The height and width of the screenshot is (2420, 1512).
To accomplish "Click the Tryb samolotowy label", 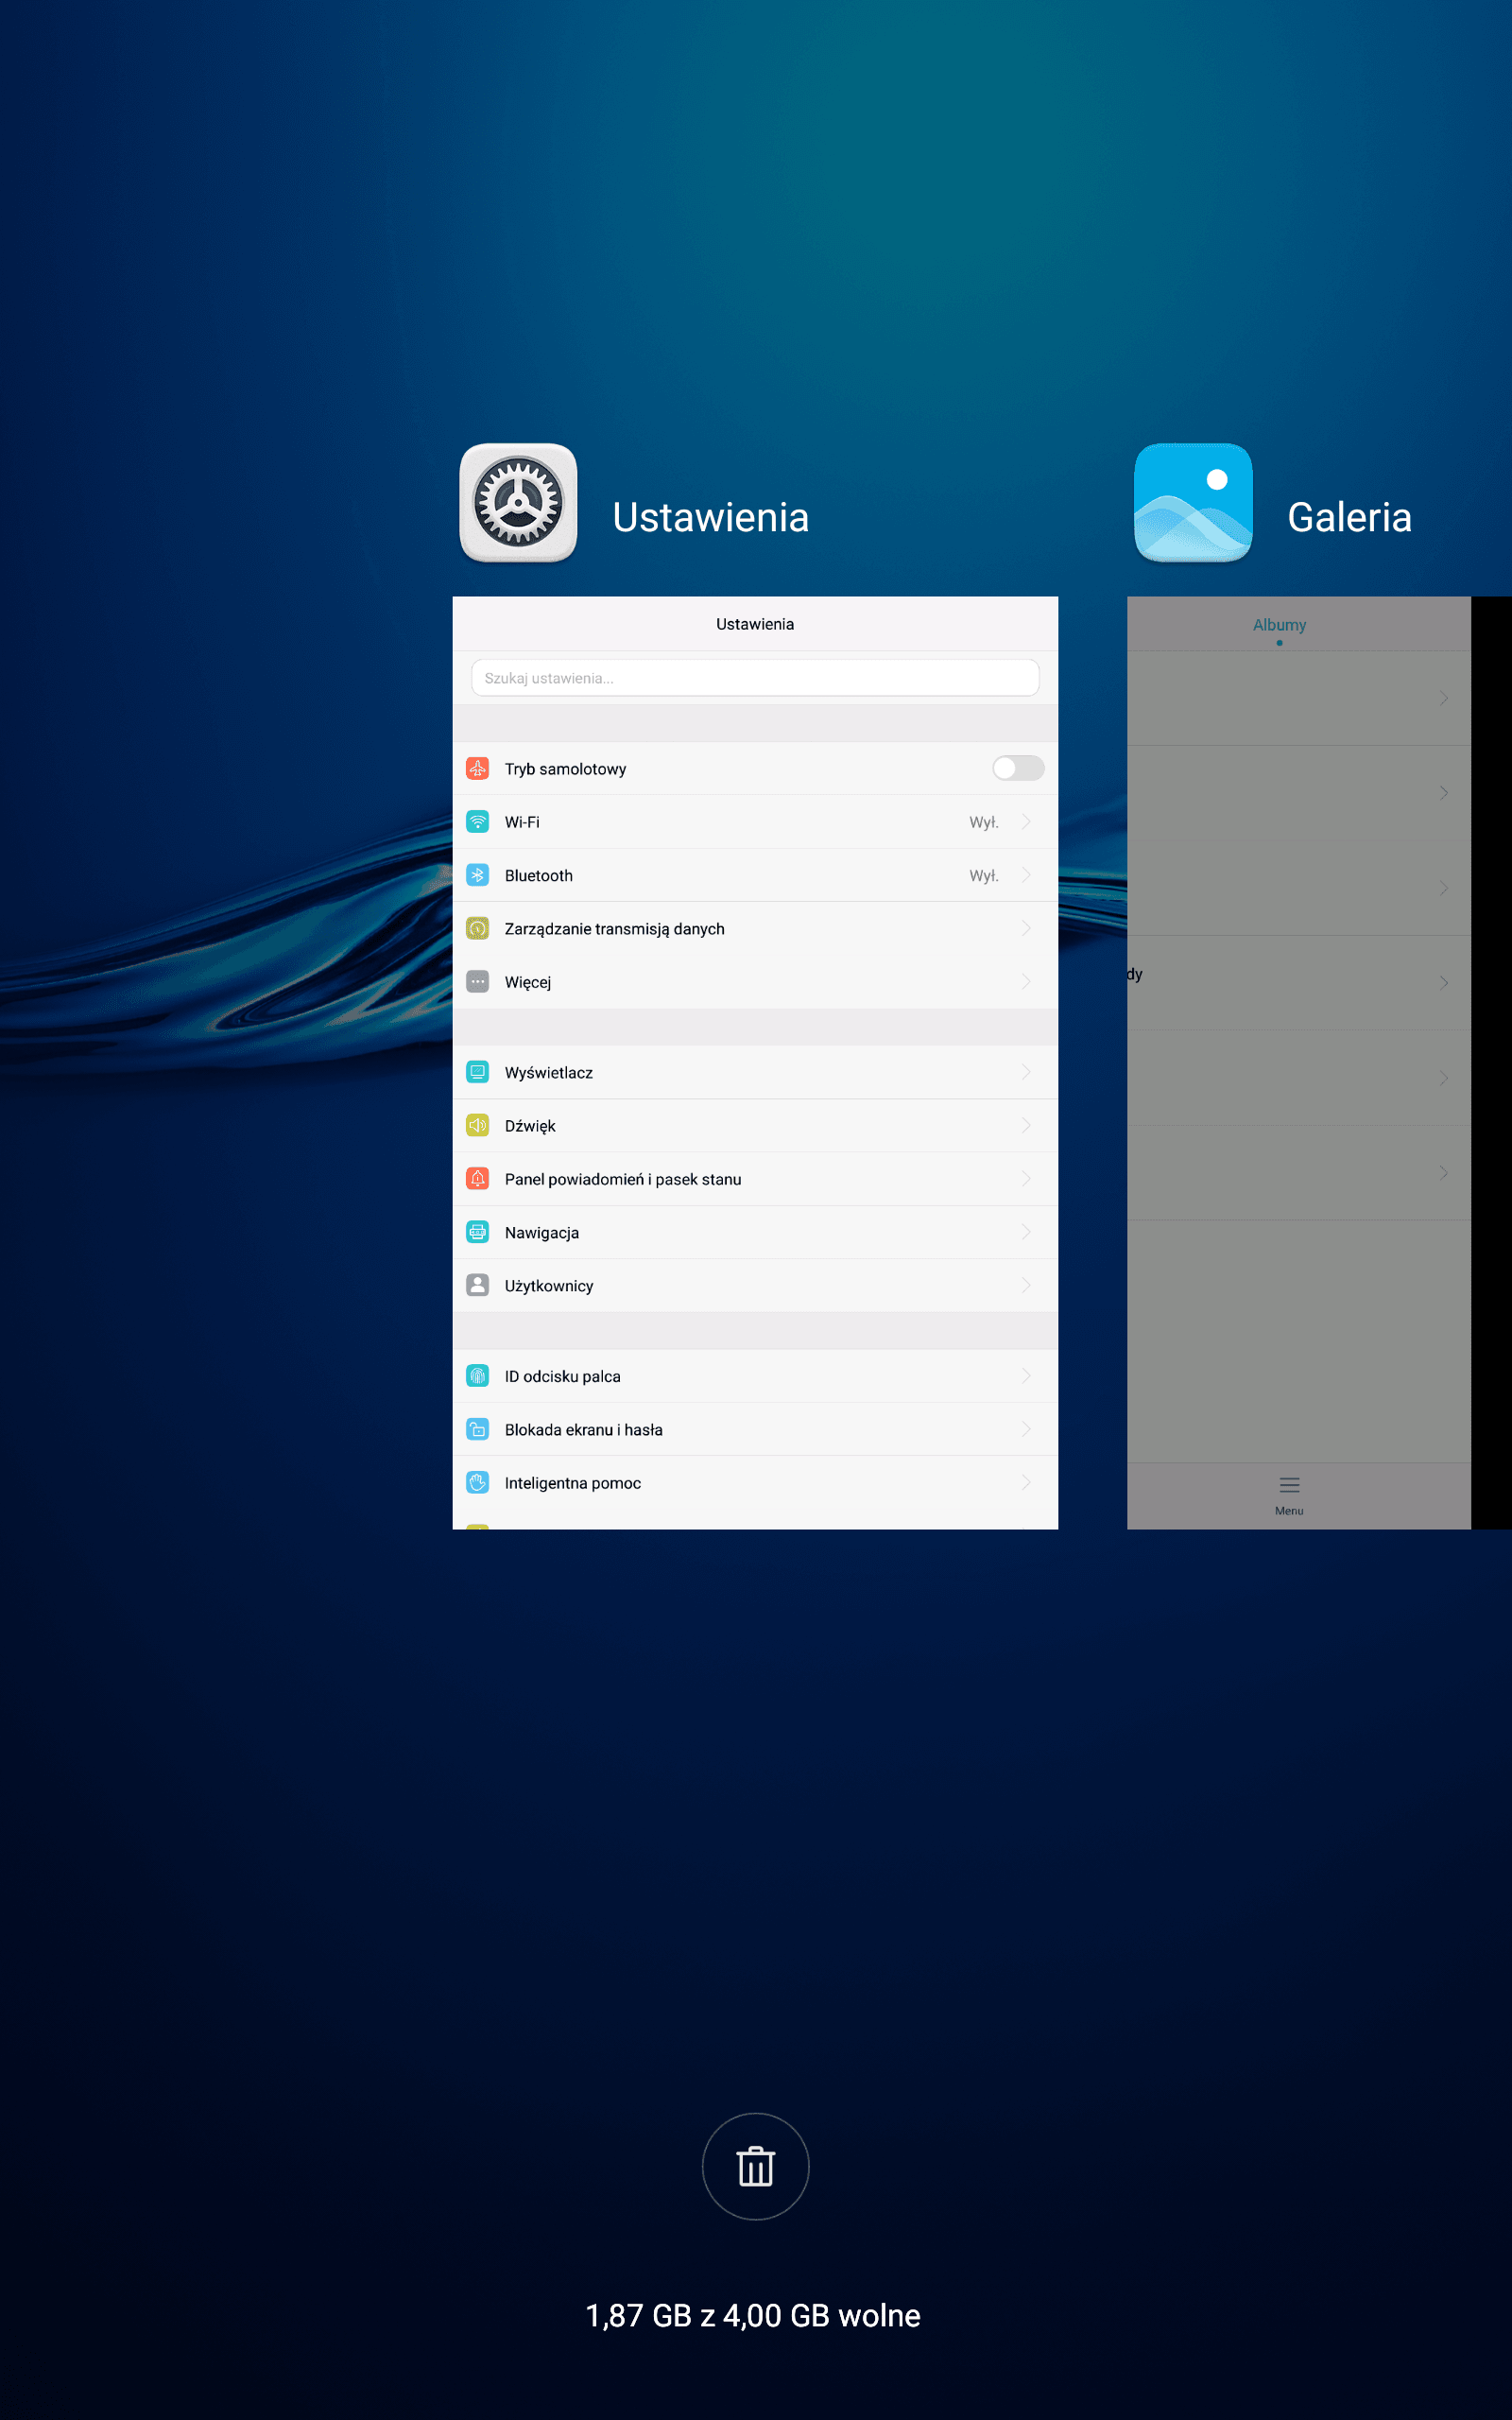I will (565, 769).
